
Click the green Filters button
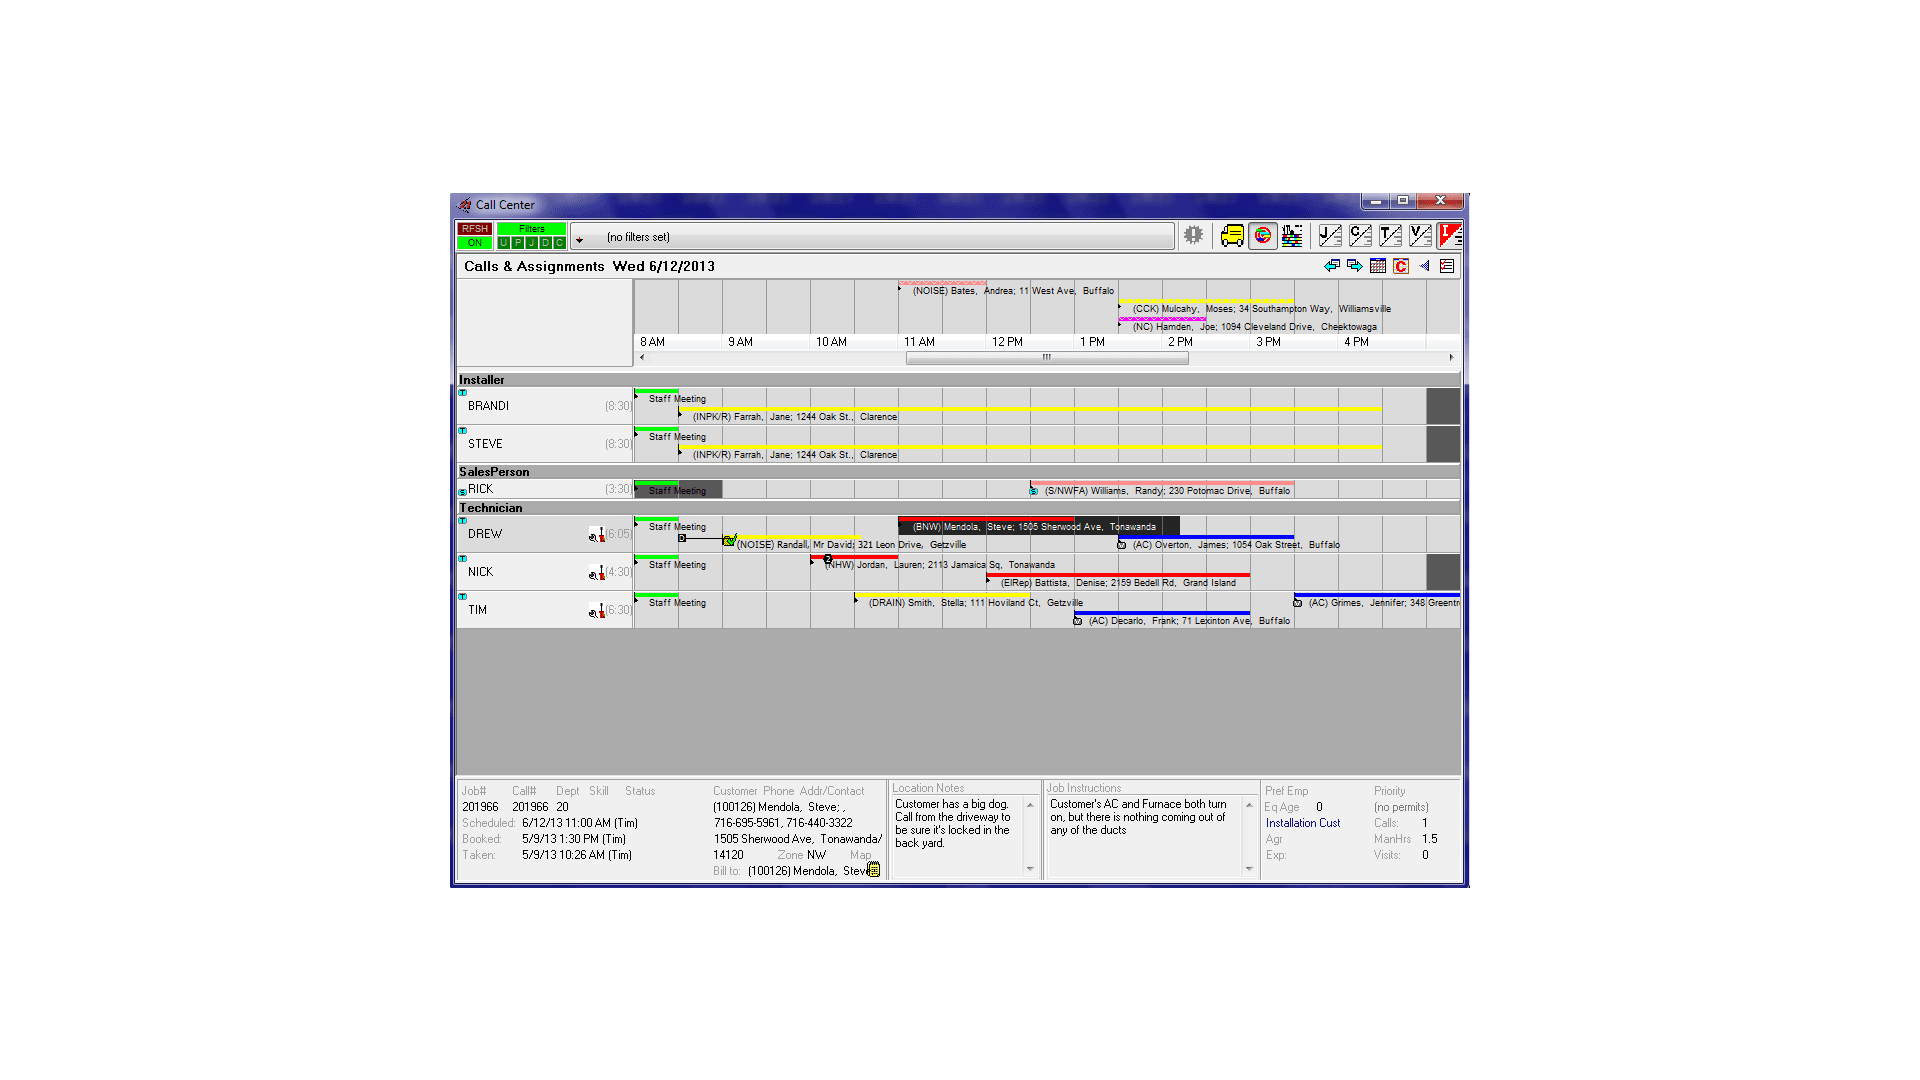pyautogui.click(x=531, y=229)
